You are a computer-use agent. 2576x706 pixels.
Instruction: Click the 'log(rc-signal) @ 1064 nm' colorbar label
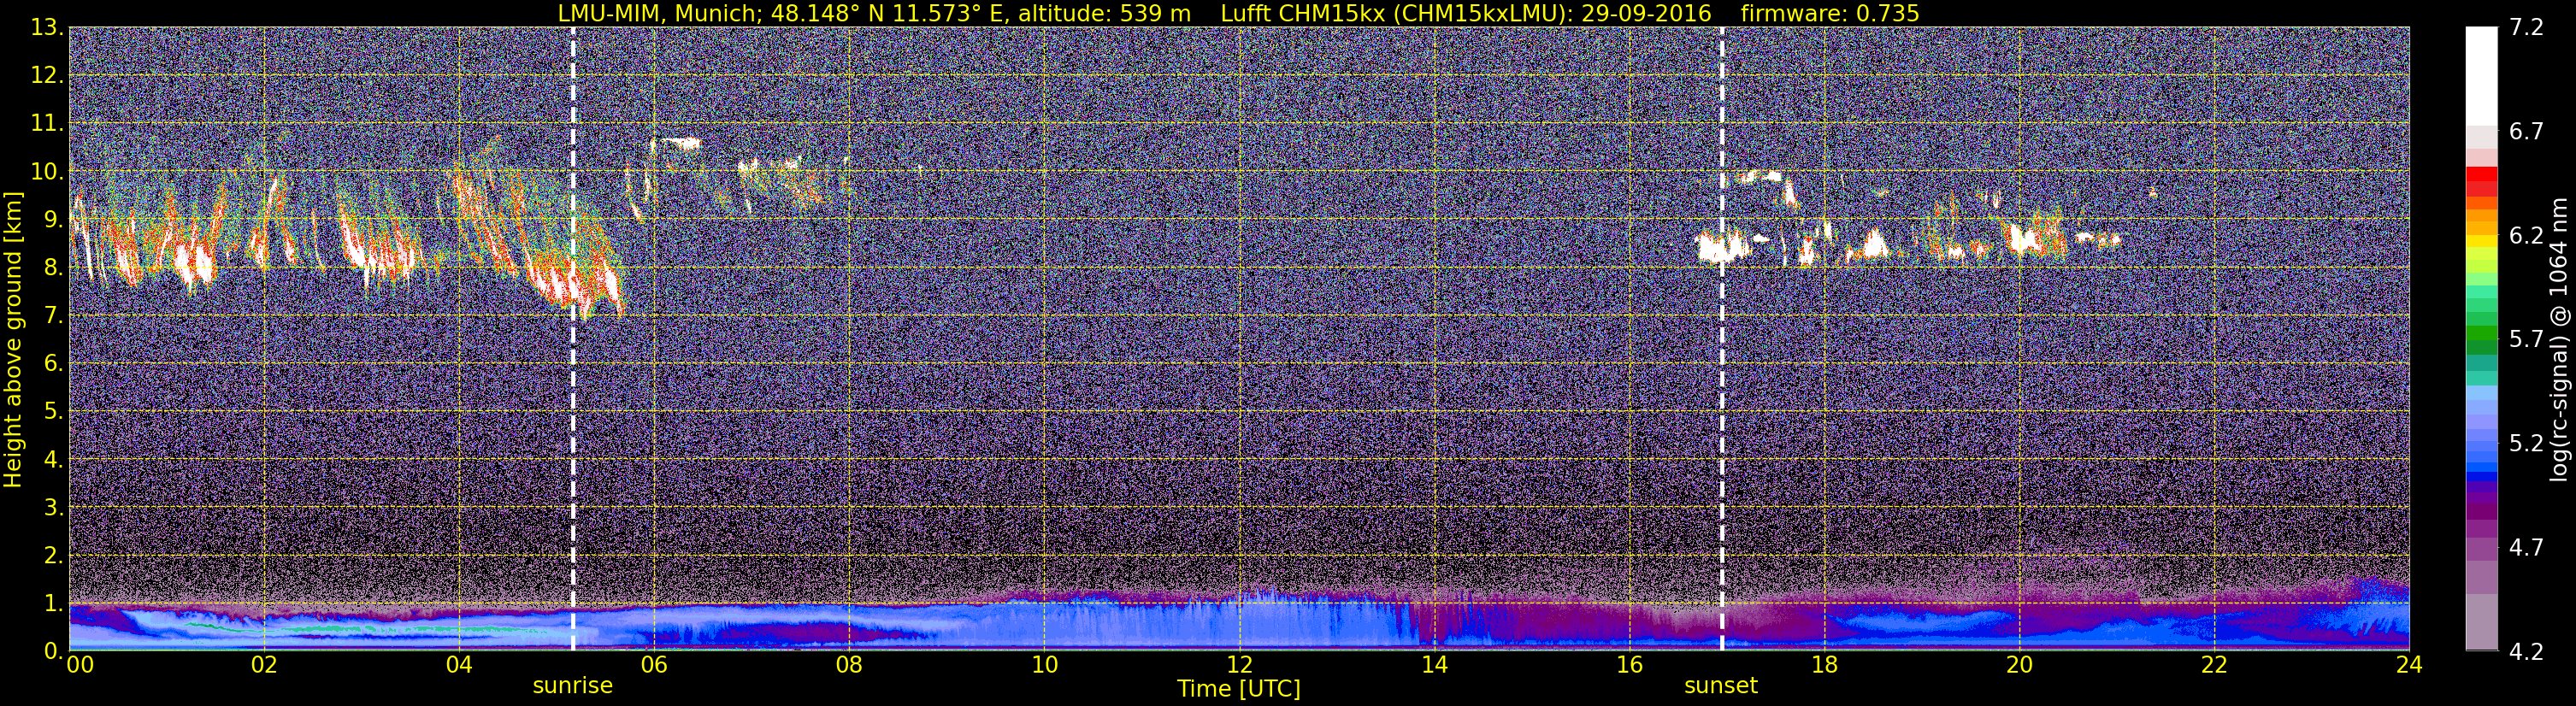point(2558,340)
